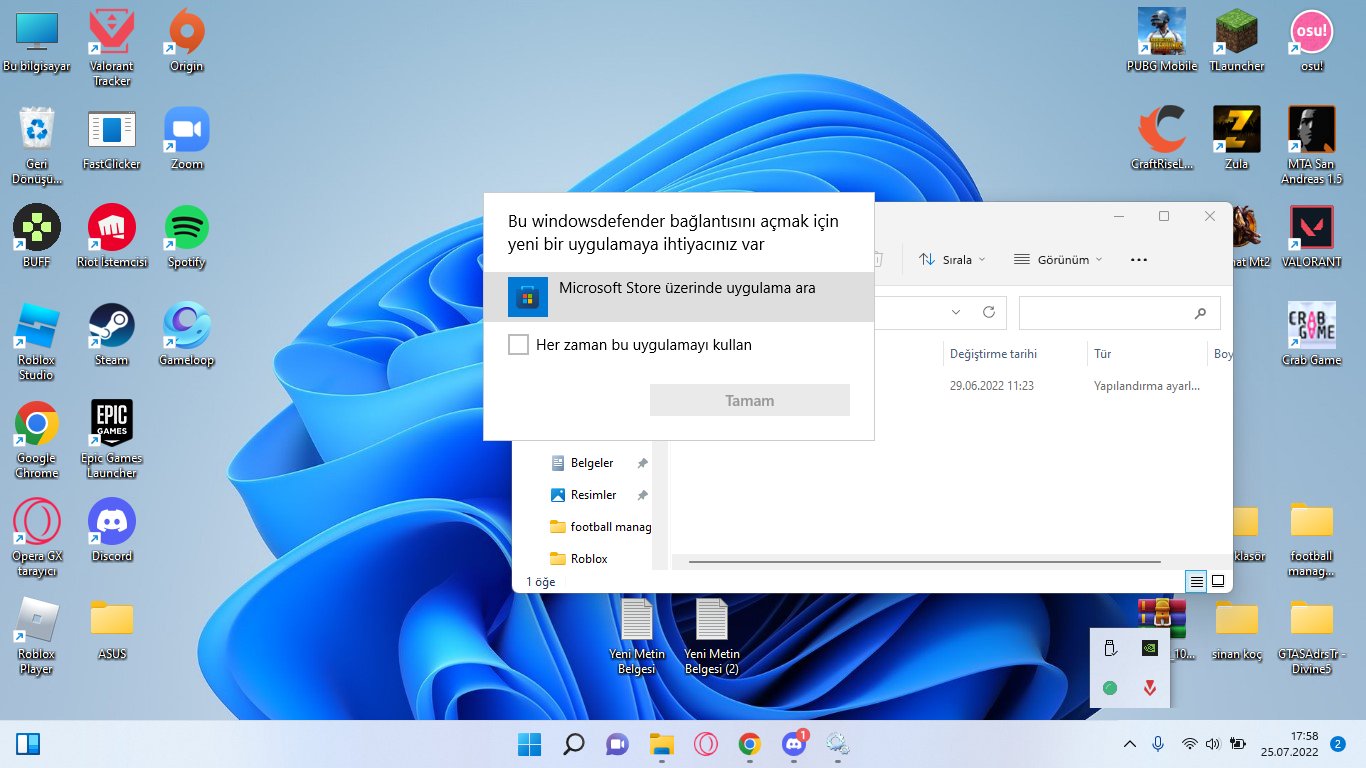1366x768 pixels.
Task: Switch to details view in Explorer status bar
Action: (1196, 581)
